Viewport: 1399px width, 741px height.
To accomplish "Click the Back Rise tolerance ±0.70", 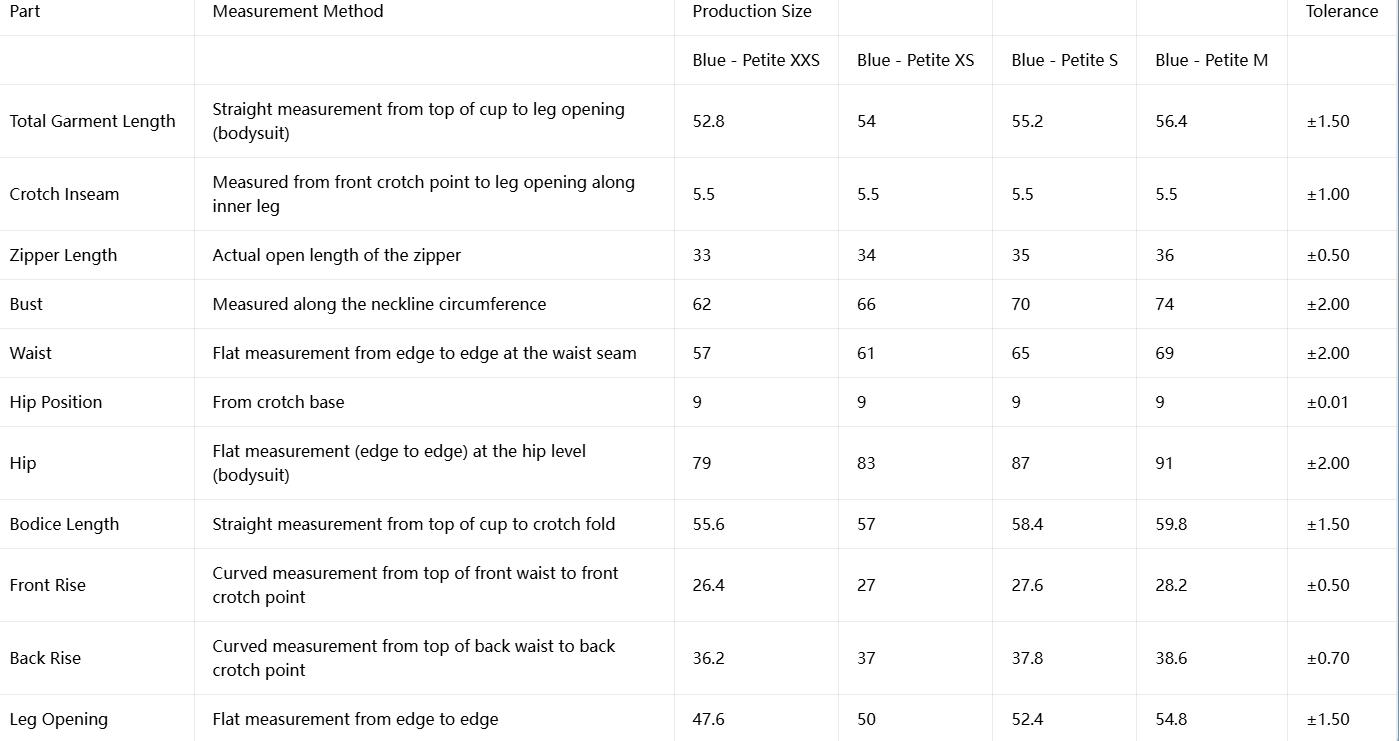I will click(1328, 658).
